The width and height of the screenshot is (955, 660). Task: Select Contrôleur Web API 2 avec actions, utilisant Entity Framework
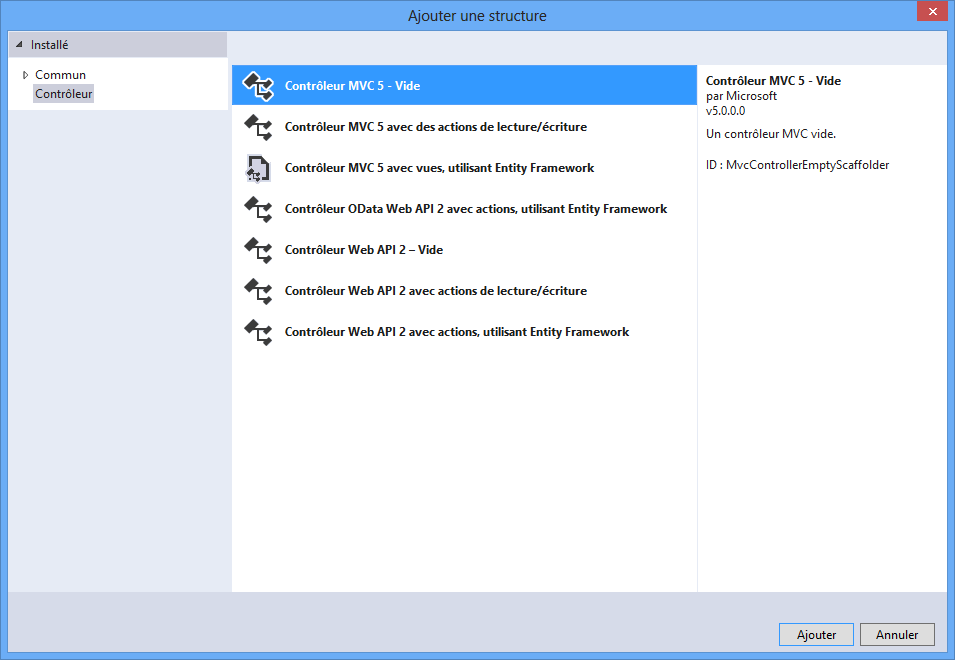coord(464,332)
